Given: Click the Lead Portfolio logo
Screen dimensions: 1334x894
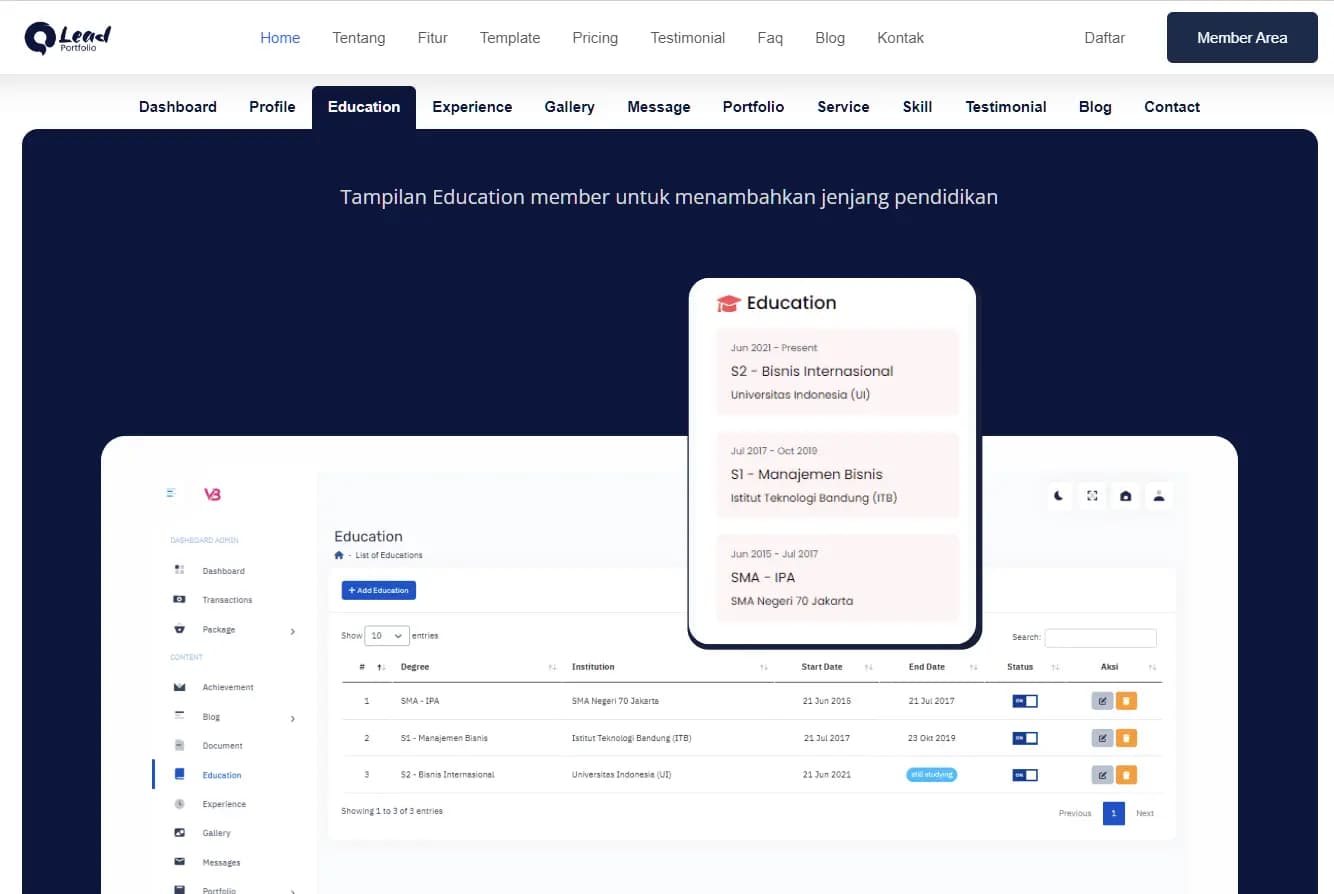Looking at the screenshot, I should pyautogui.click(x=67, y=38).
